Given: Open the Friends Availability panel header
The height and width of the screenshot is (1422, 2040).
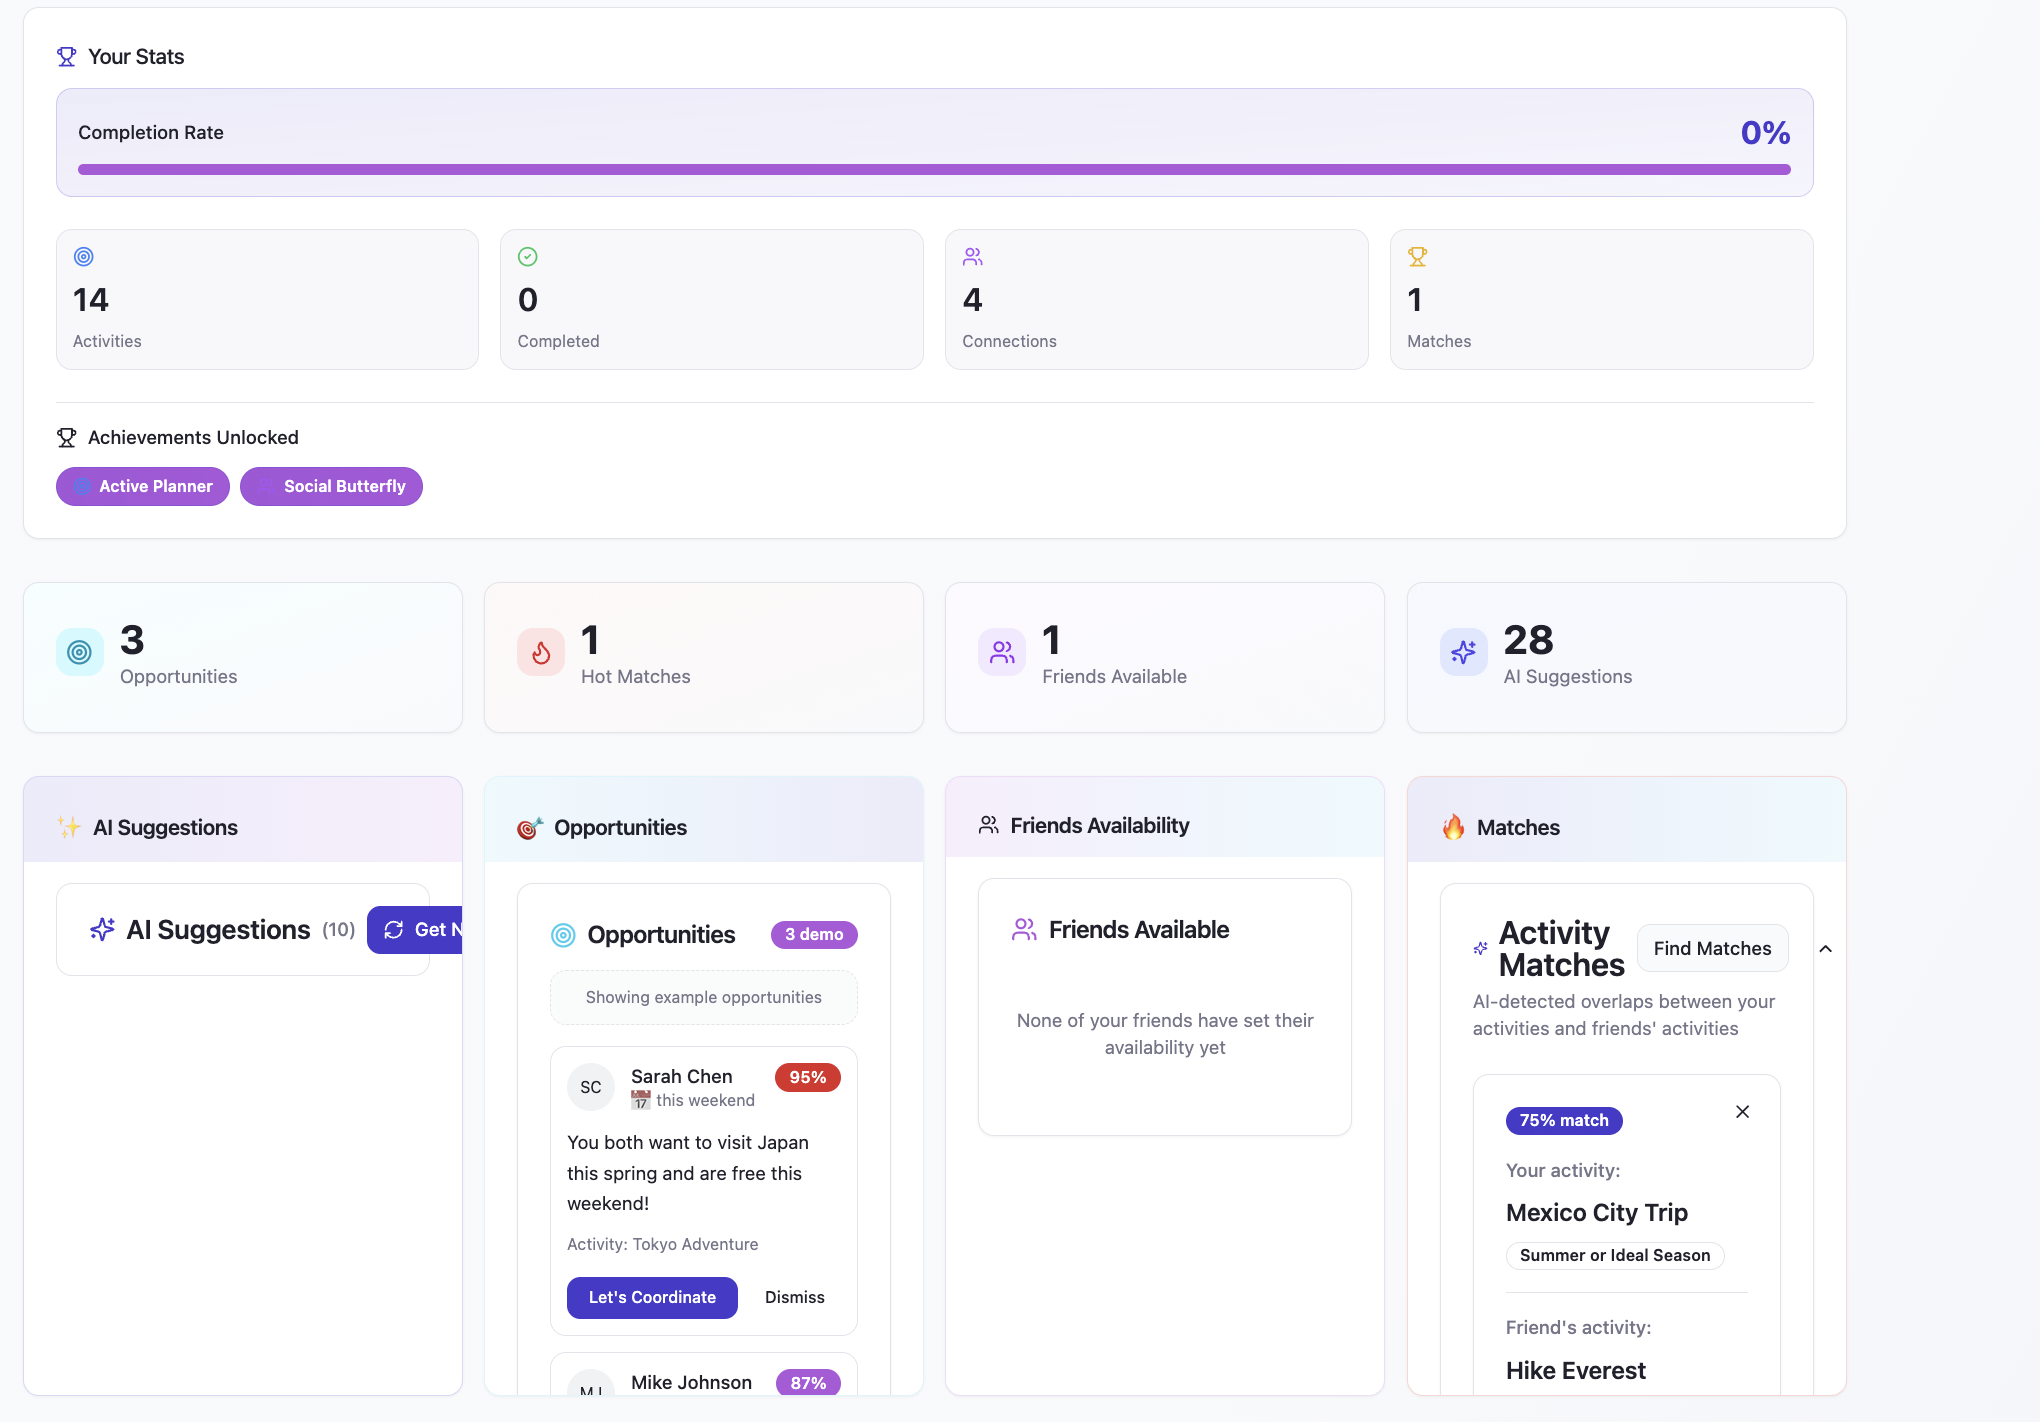Looking at the screenshot, I should [x=1099, y=826].
